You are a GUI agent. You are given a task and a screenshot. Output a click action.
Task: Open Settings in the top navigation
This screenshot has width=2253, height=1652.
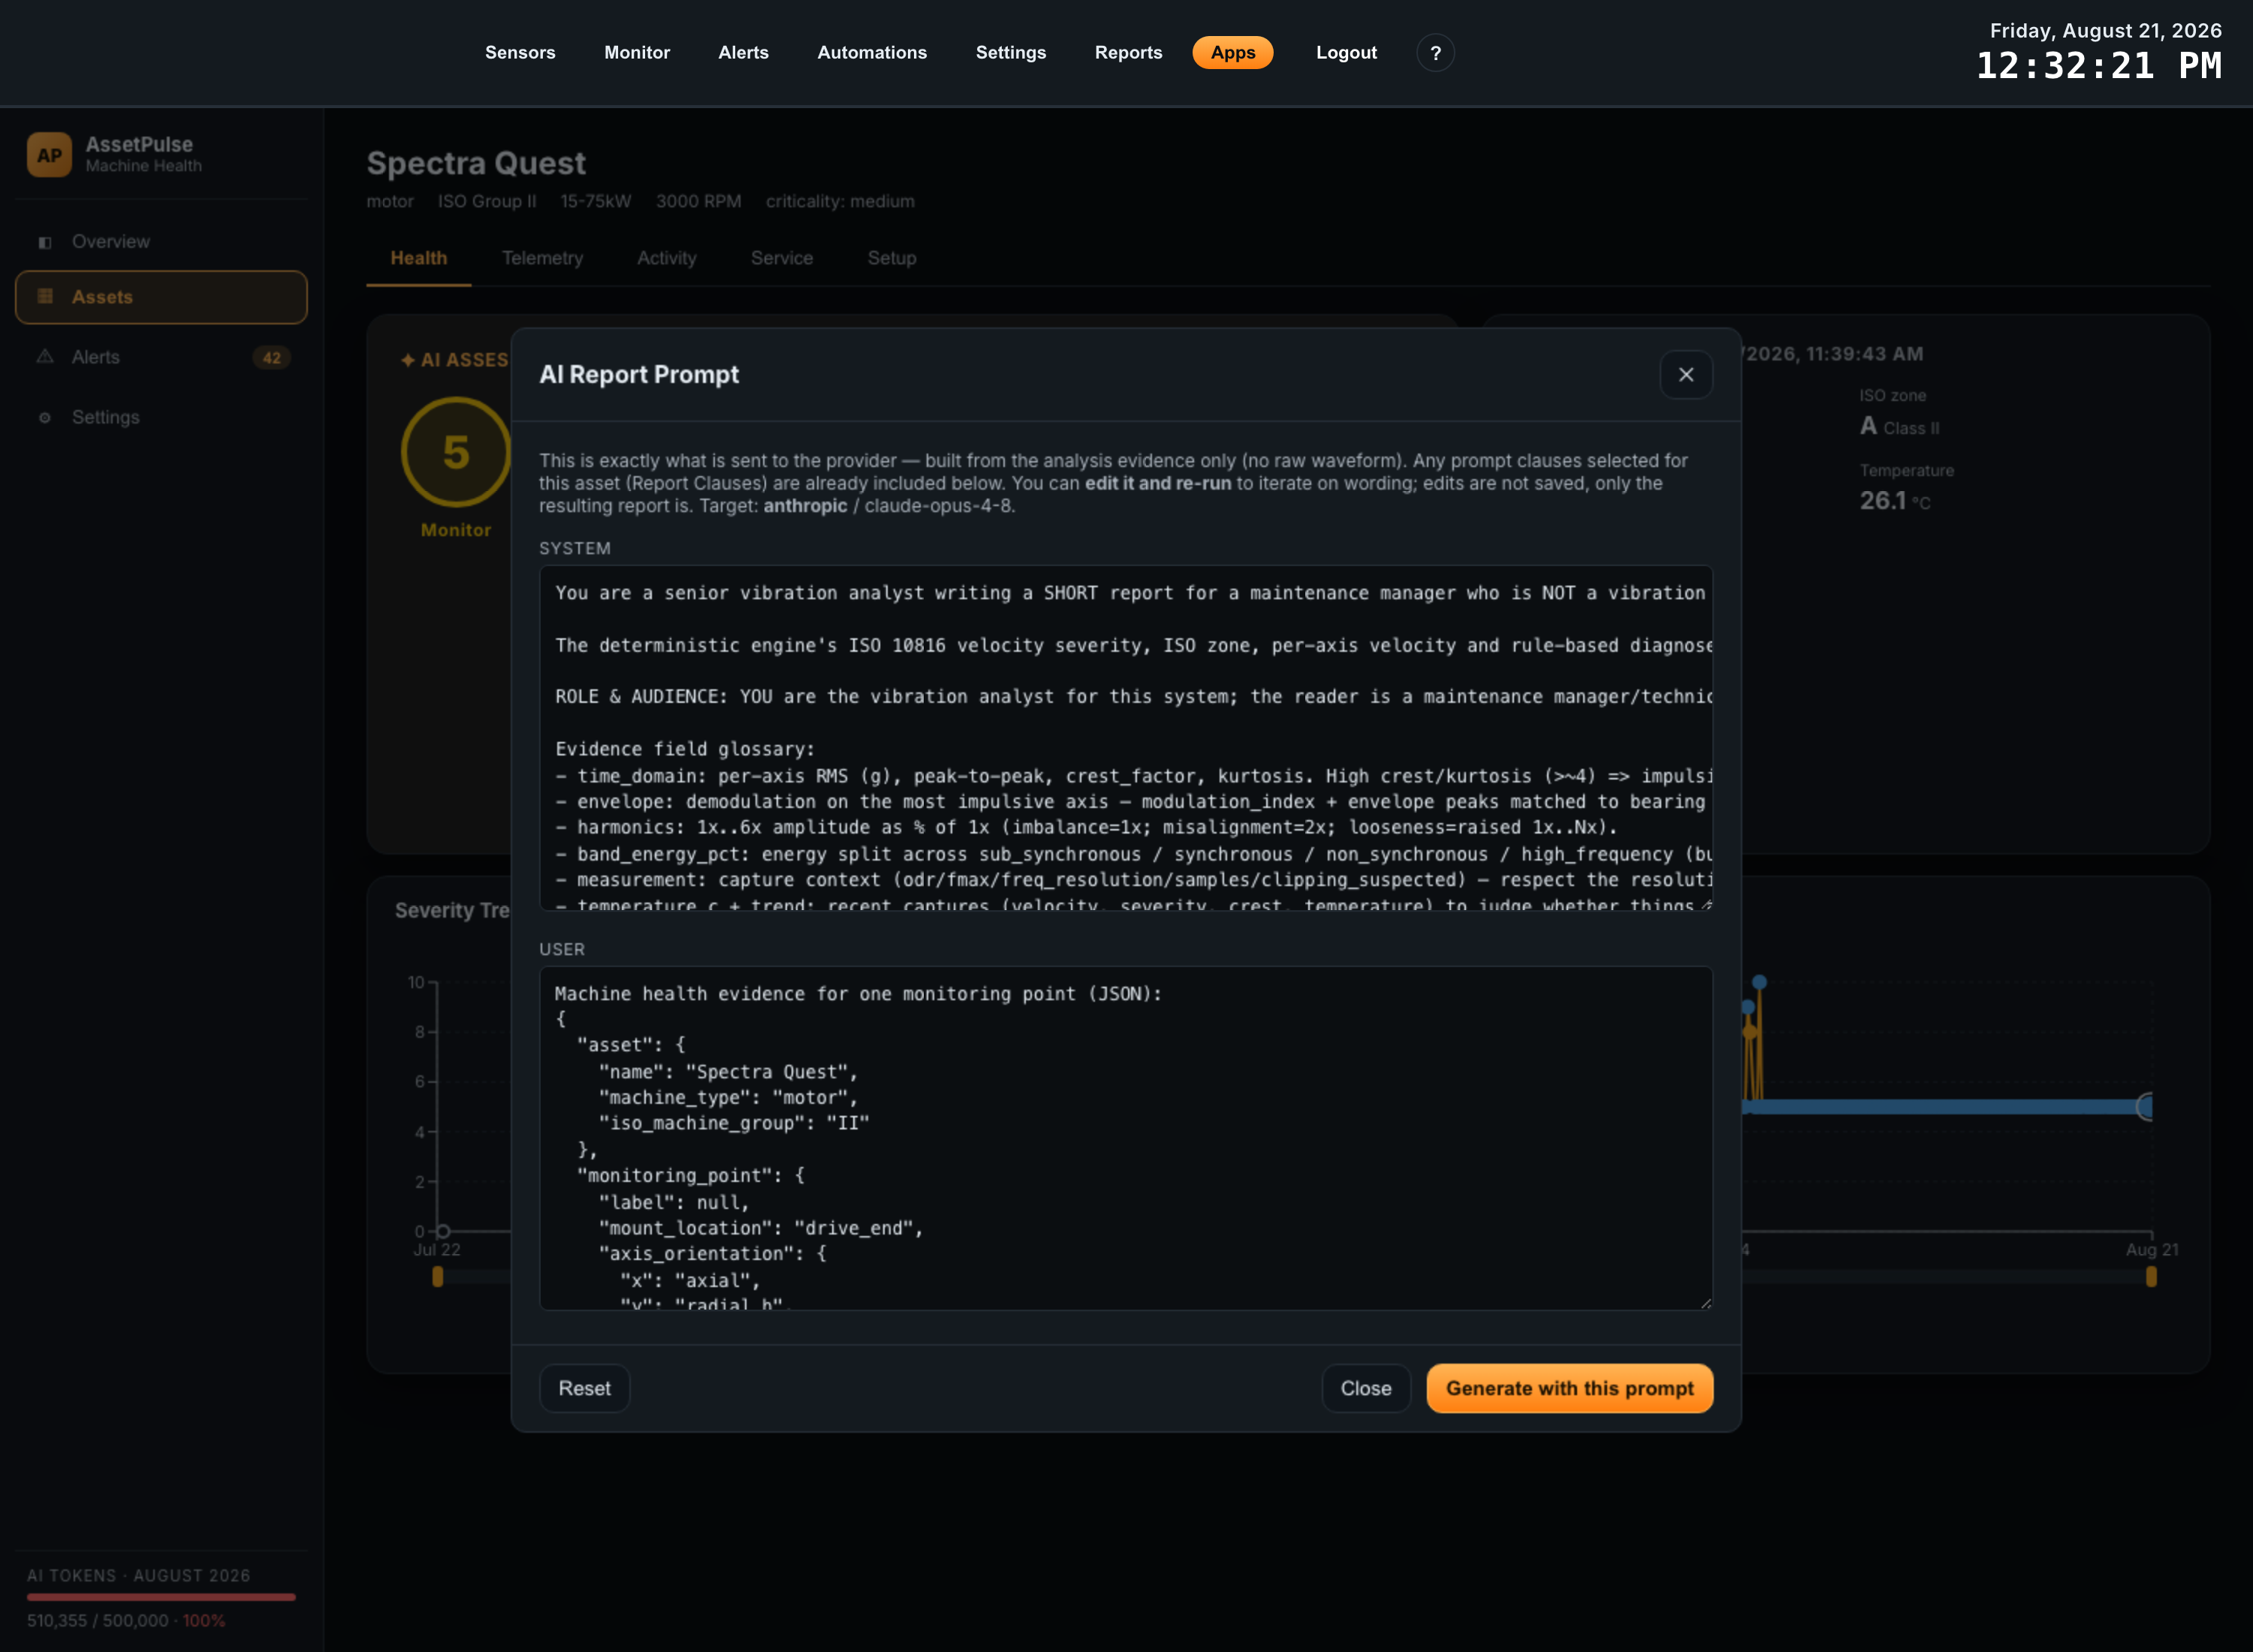tap(1011, 53)
